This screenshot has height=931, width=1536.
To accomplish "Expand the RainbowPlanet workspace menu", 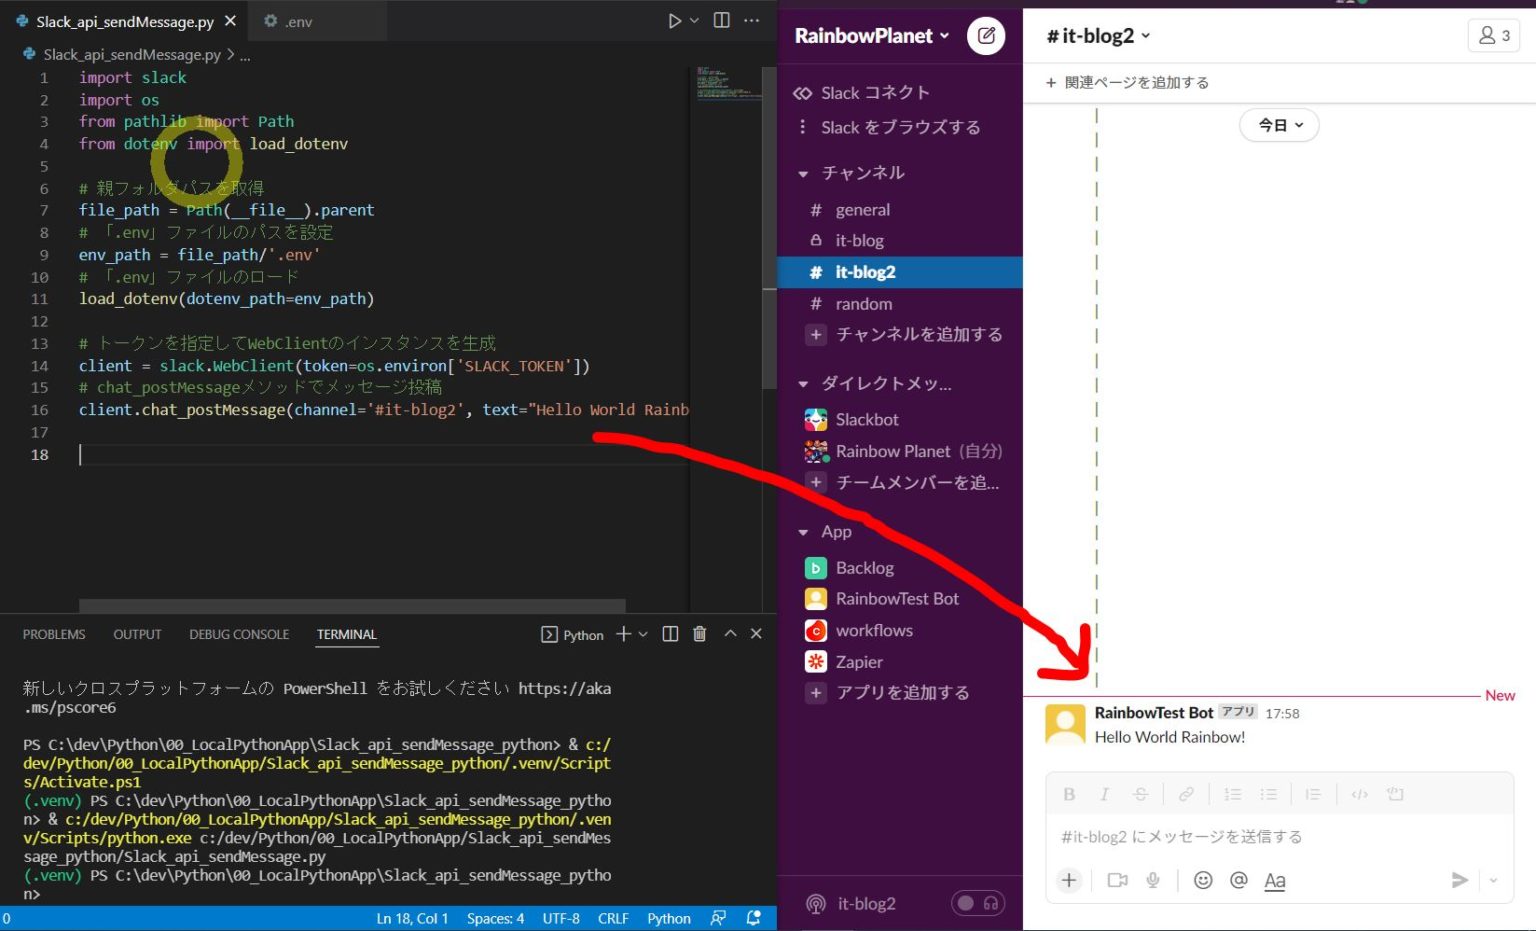I will click(x=871, y=36).
